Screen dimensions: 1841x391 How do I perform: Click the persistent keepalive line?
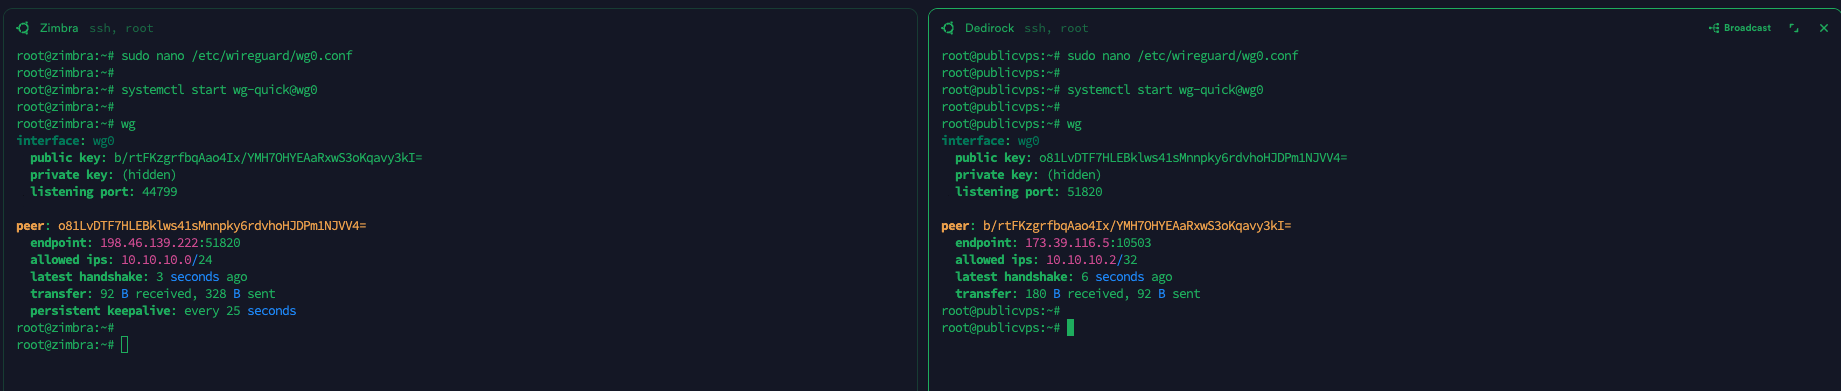pos(163,311)
